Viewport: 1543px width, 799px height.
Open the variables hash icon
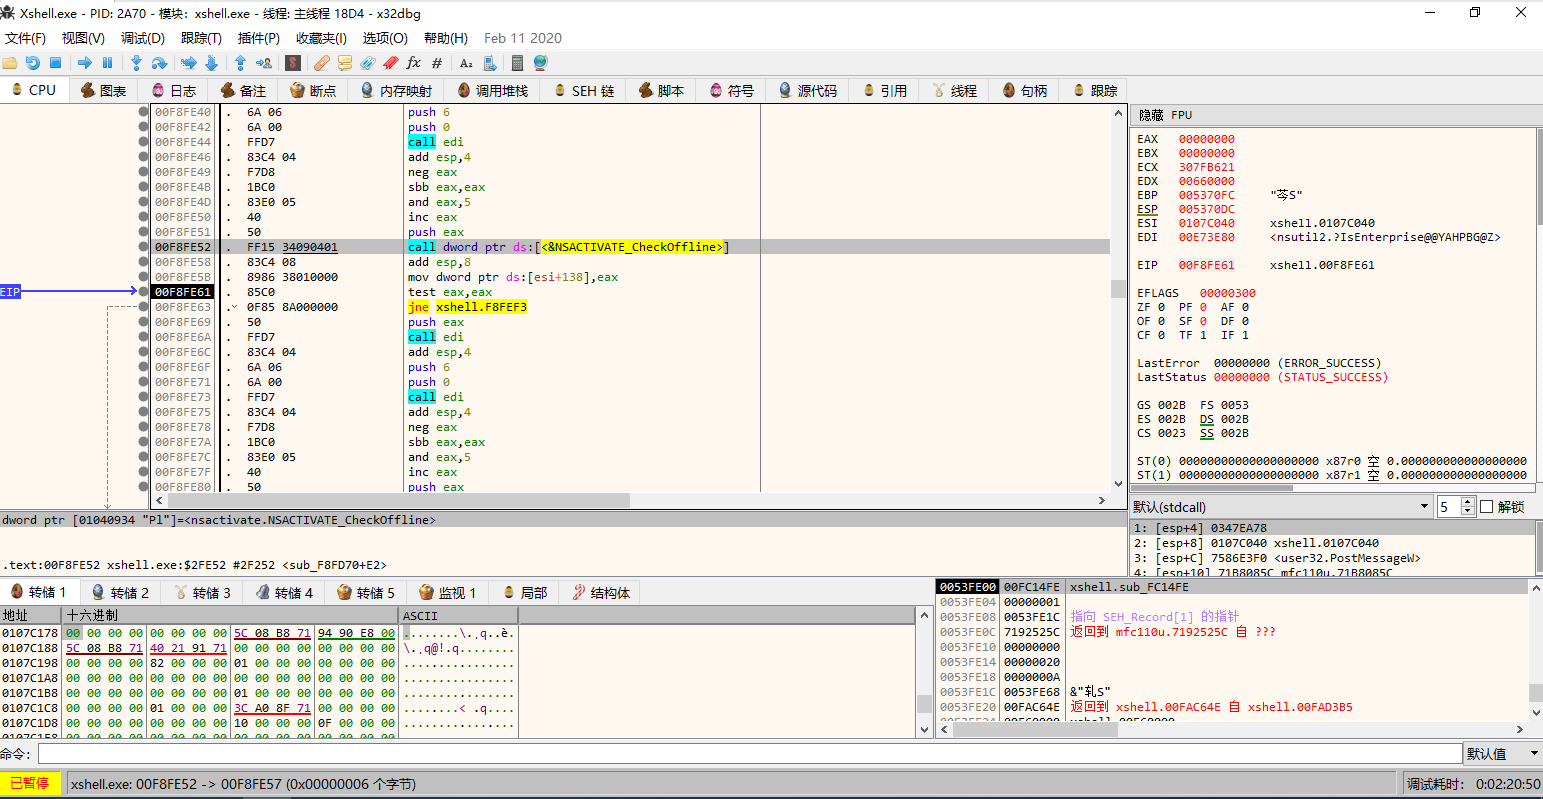437,63
